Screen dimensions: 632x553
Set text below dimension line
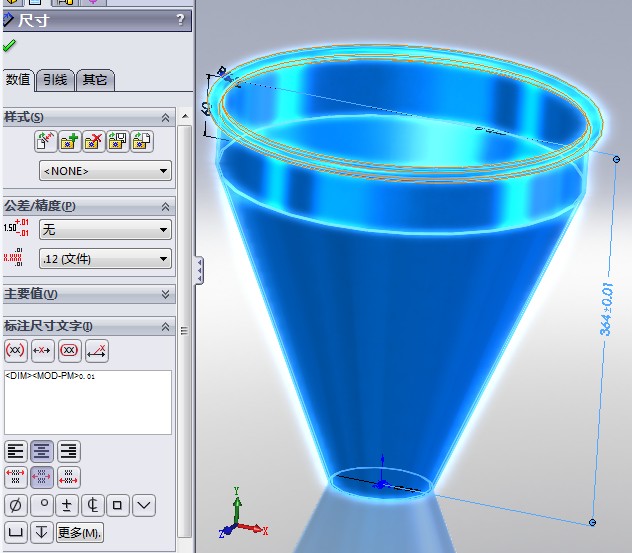(69, 477)
